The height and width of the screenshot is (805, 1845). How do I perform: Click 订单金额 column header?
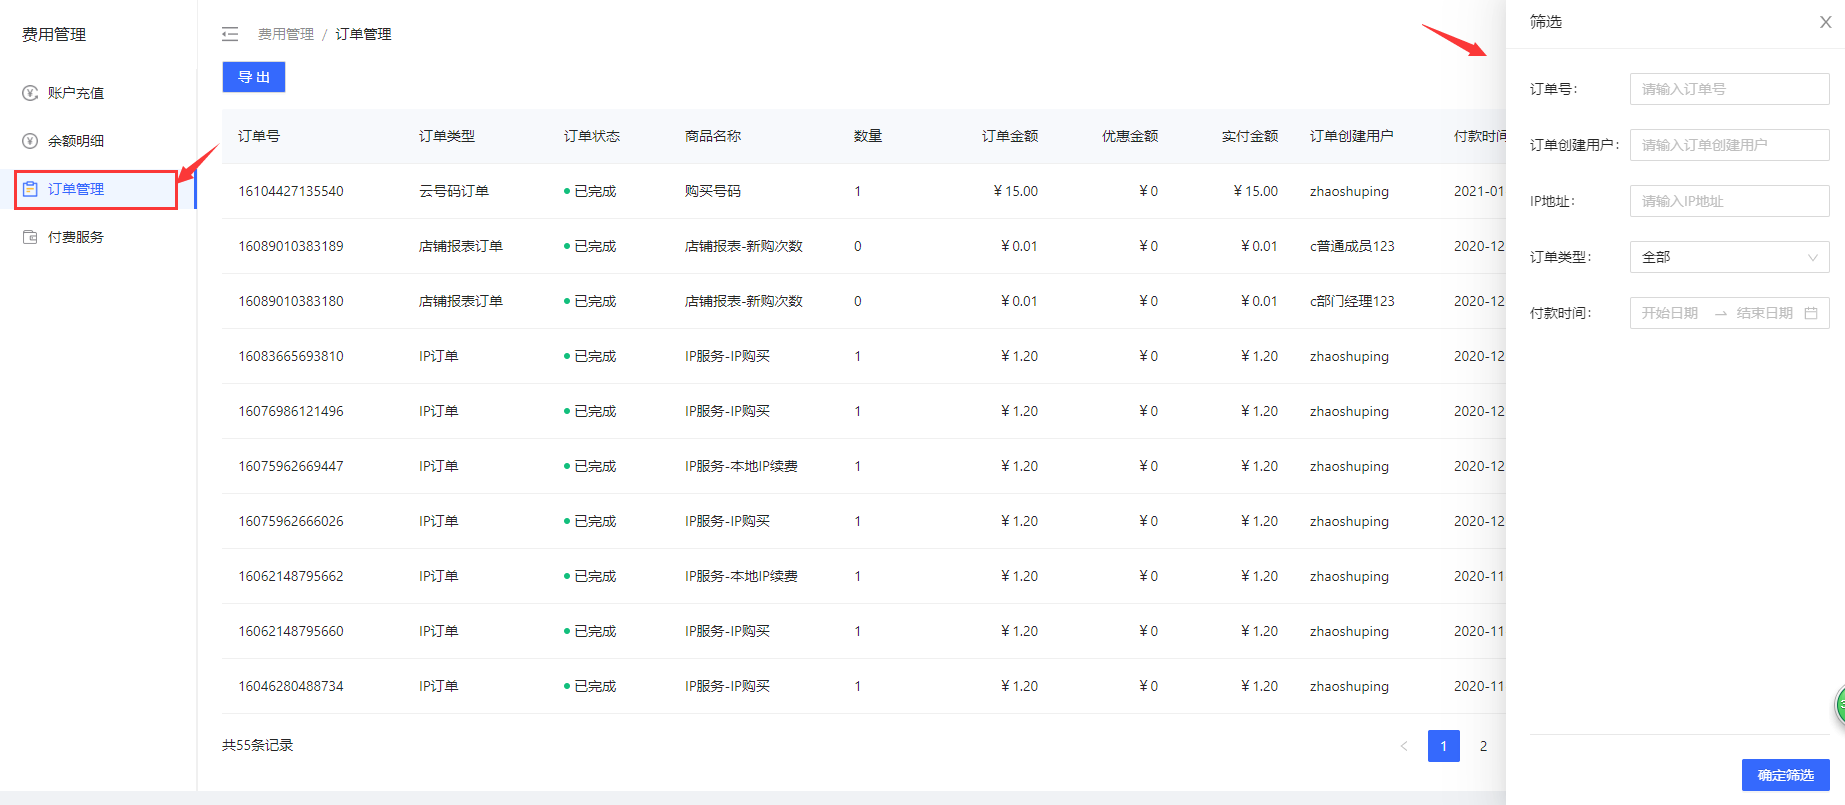pyautogui.click(x=1010, y=136)
